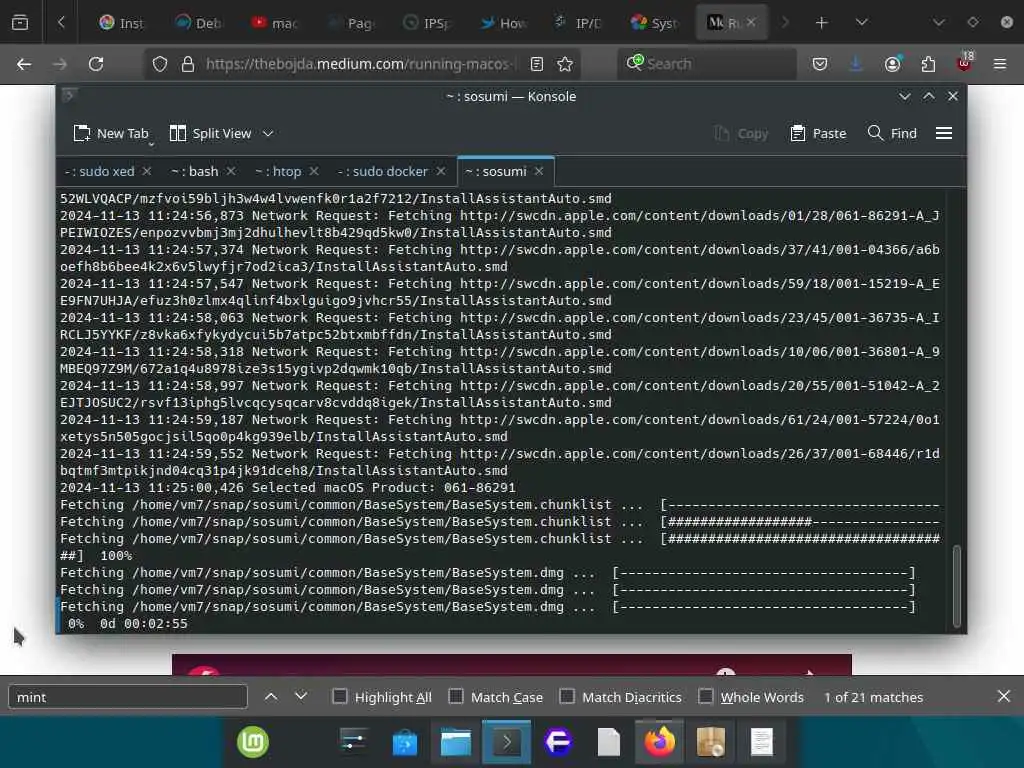Open package box taskbar icon

(711, 743)
